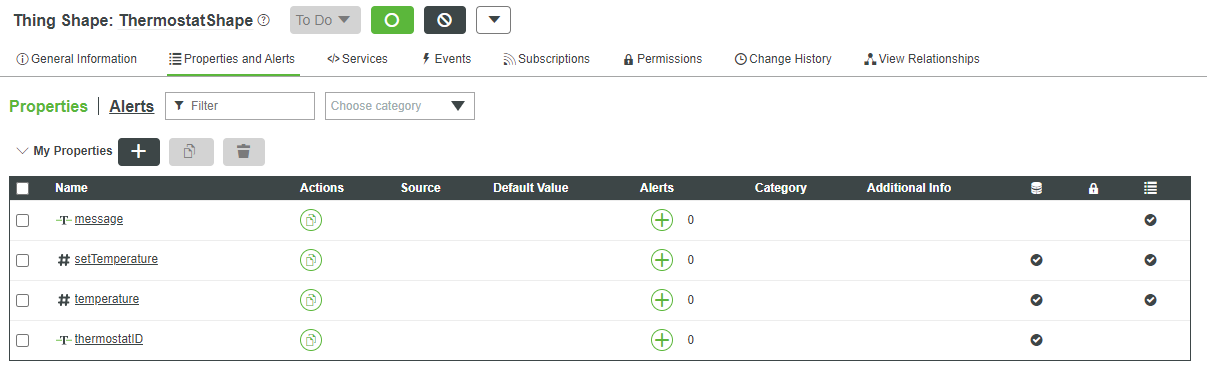This screenshot has width=1207, height=372.
Task: Click copy action icon for message row
Action: 311,220
